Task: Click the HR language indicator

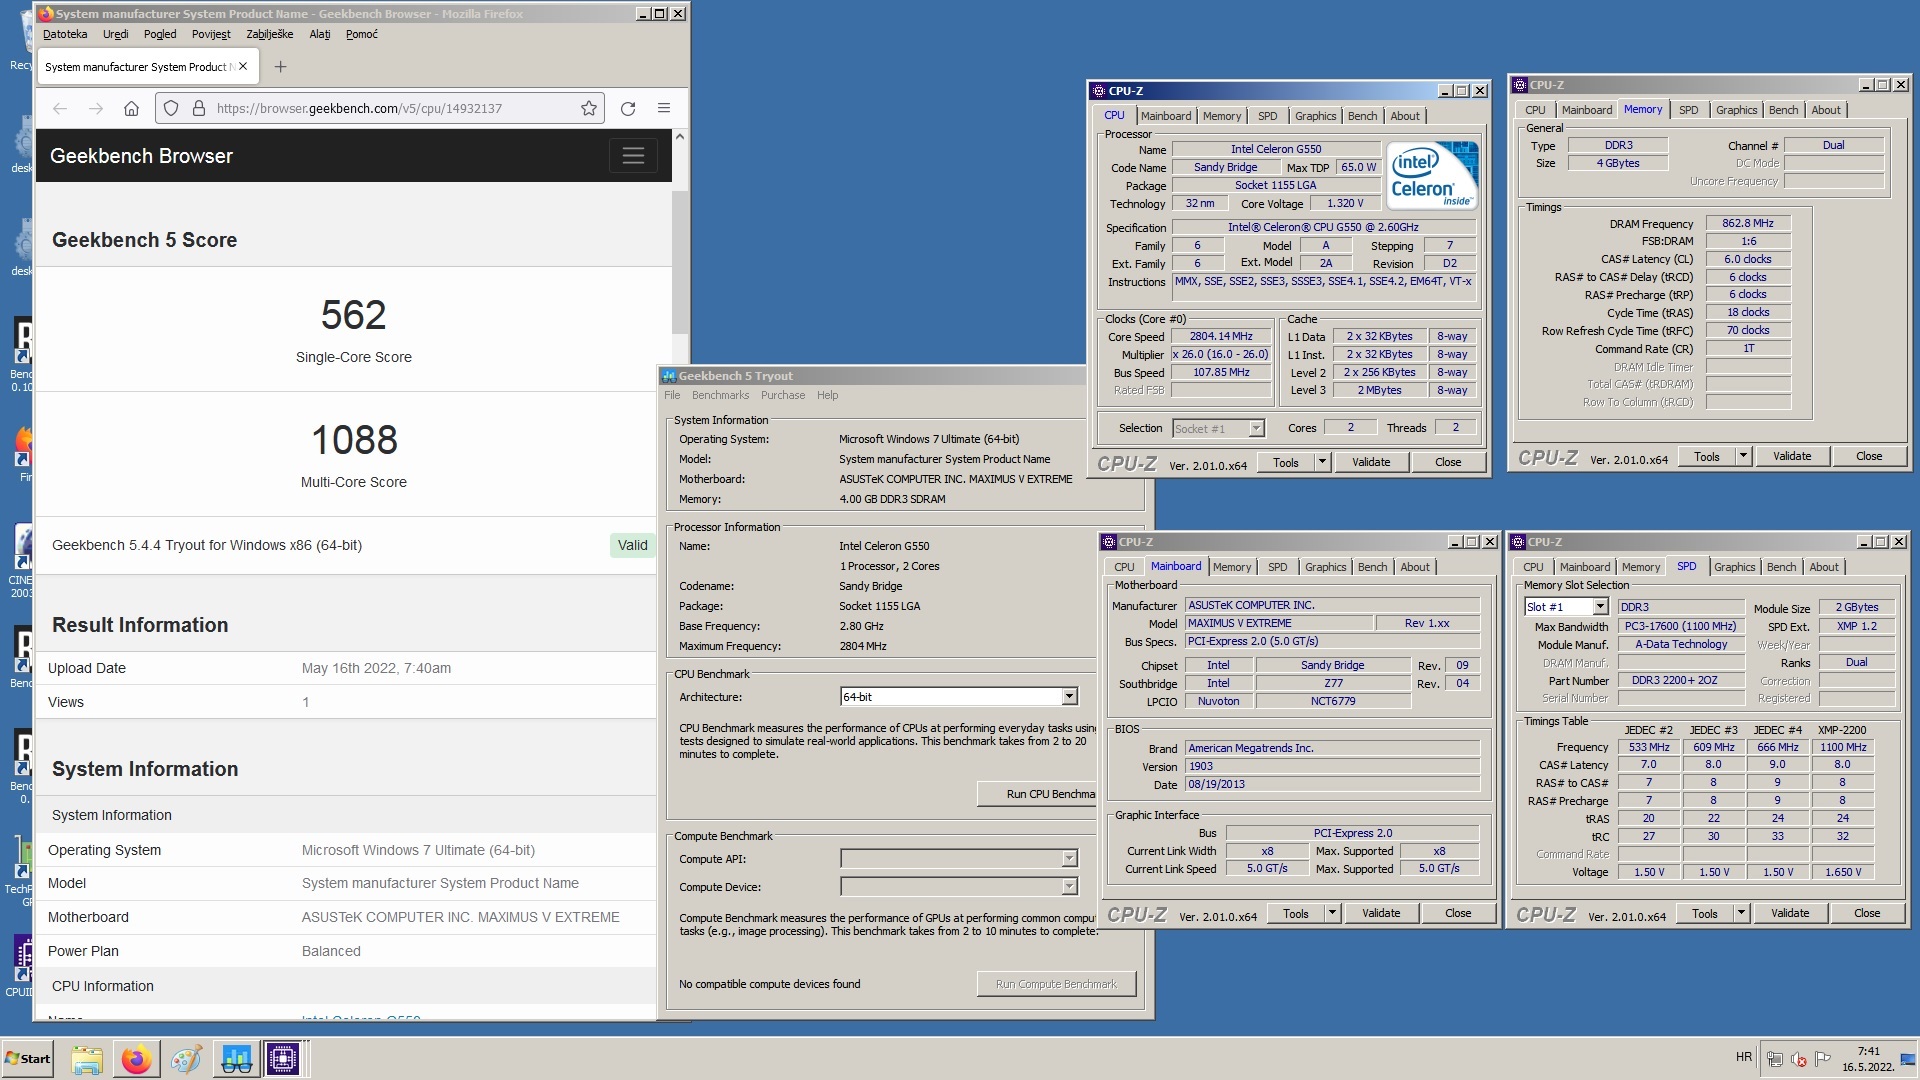Action: point(1744,1057)
